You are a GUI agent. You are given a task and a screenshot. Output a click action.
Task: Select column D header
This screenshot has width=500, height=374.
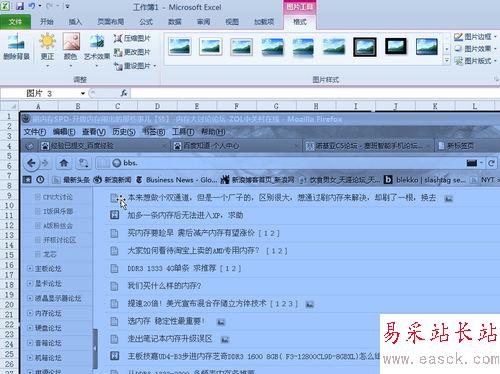[x=157, y=106]
